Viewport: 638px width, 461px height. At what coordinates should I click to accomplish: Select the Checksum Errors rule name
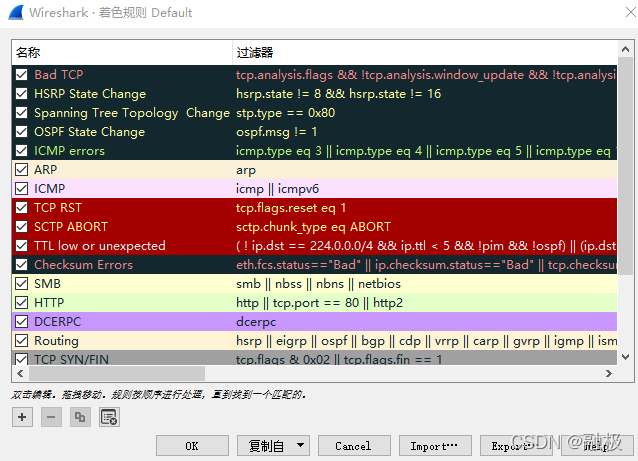point(83,264)
